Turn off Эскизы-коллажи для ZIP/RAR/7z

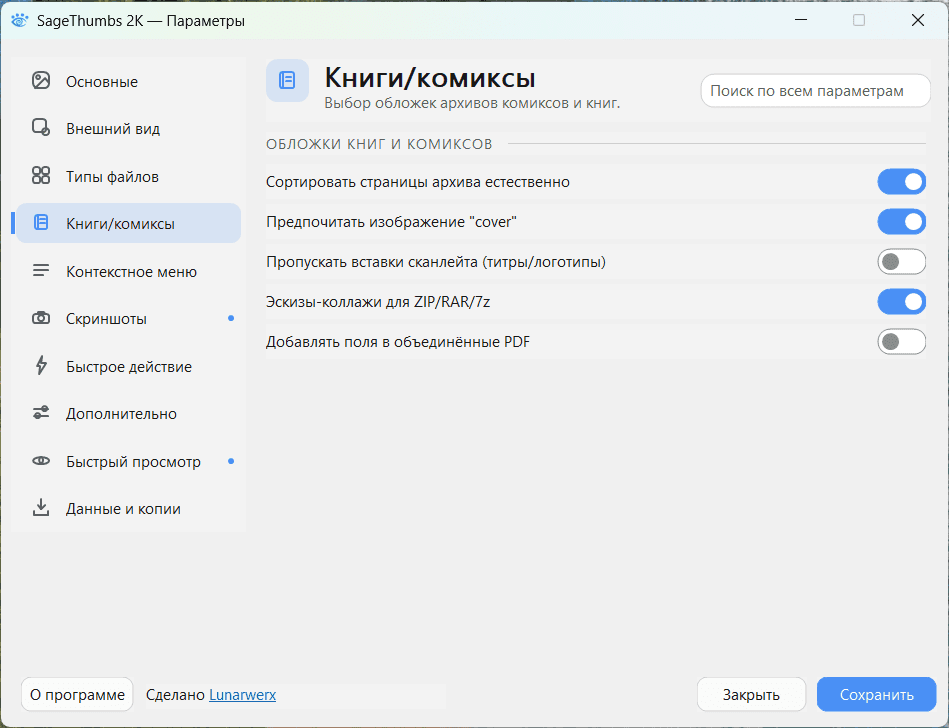pos(901,301)
